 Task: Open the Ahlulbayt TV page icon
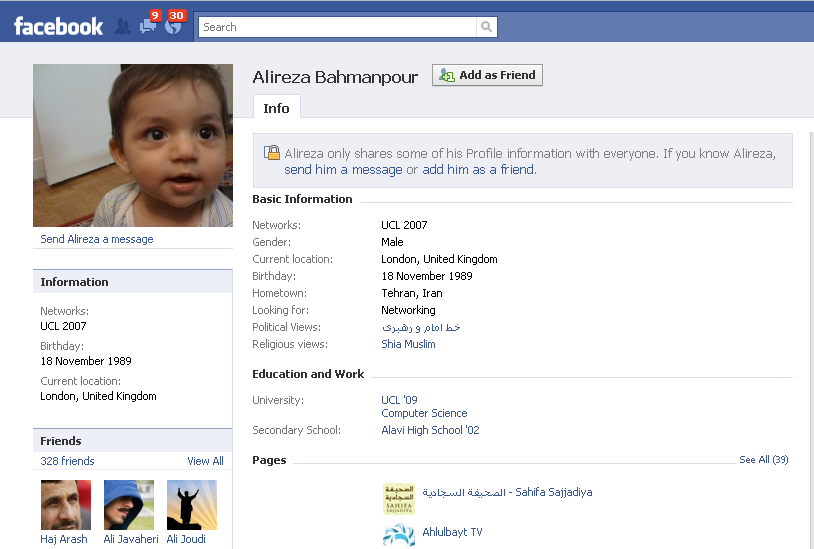click(399, 535)
